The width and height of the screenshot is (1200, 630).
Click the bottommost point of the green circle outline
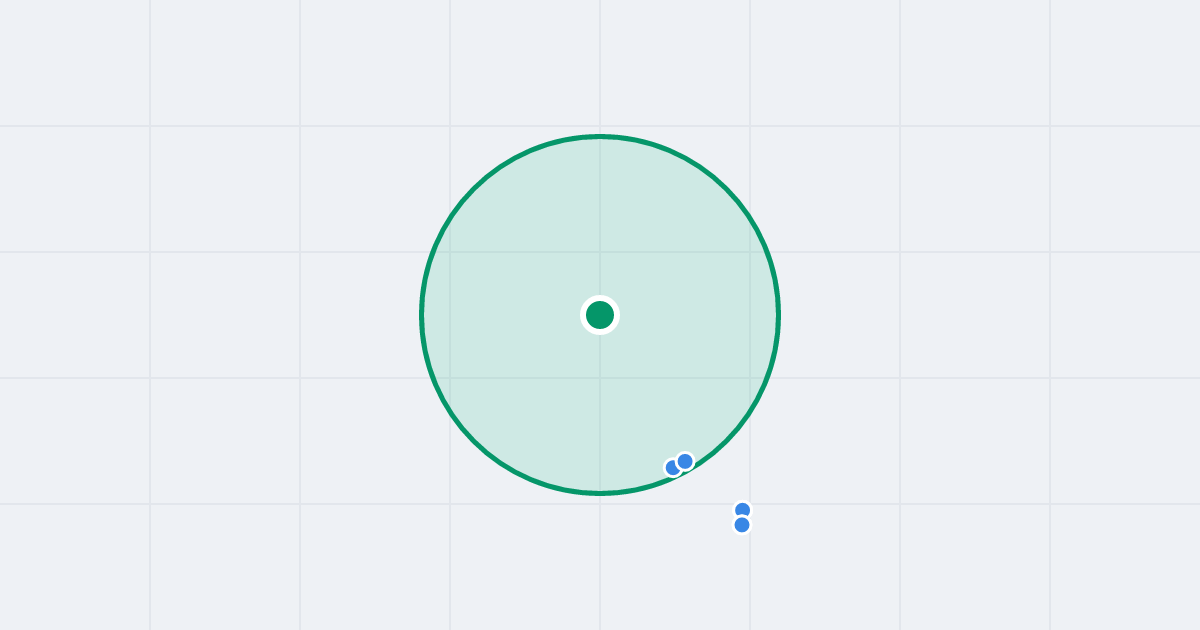pos(600,493)
